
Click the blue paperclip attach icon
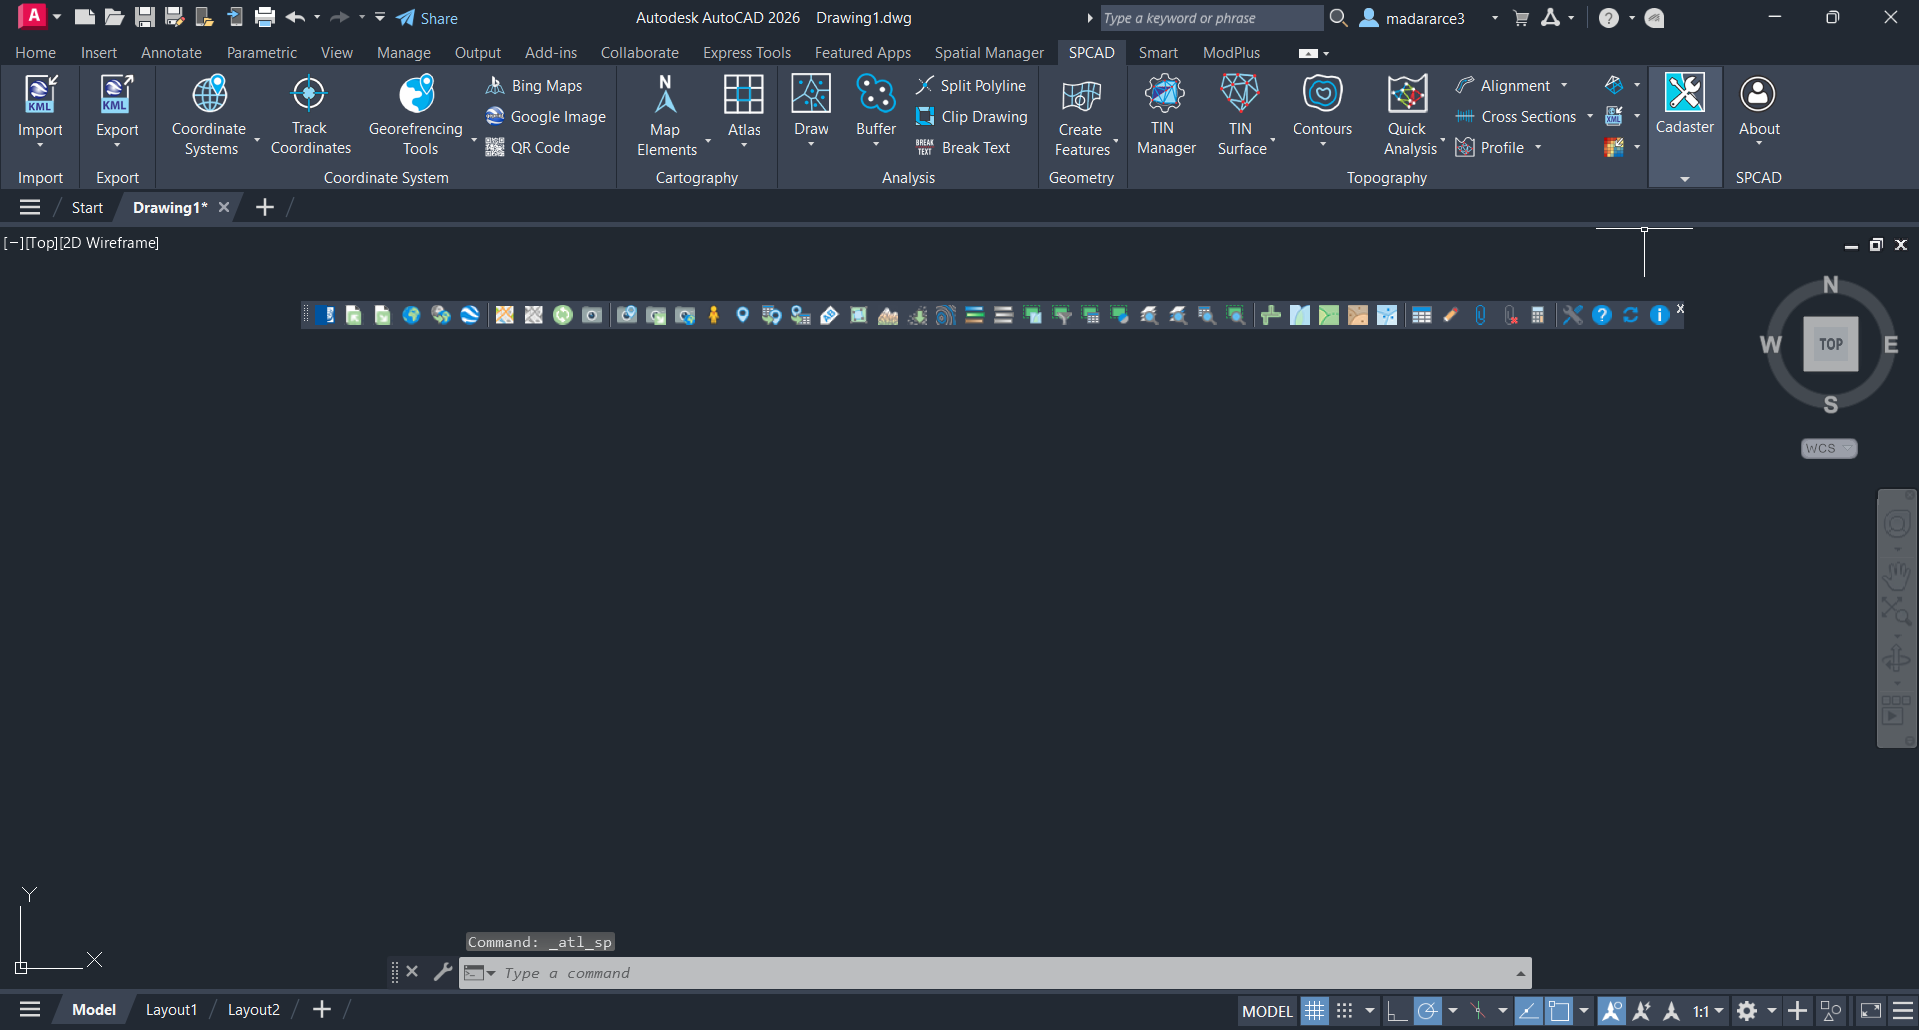1480,316
